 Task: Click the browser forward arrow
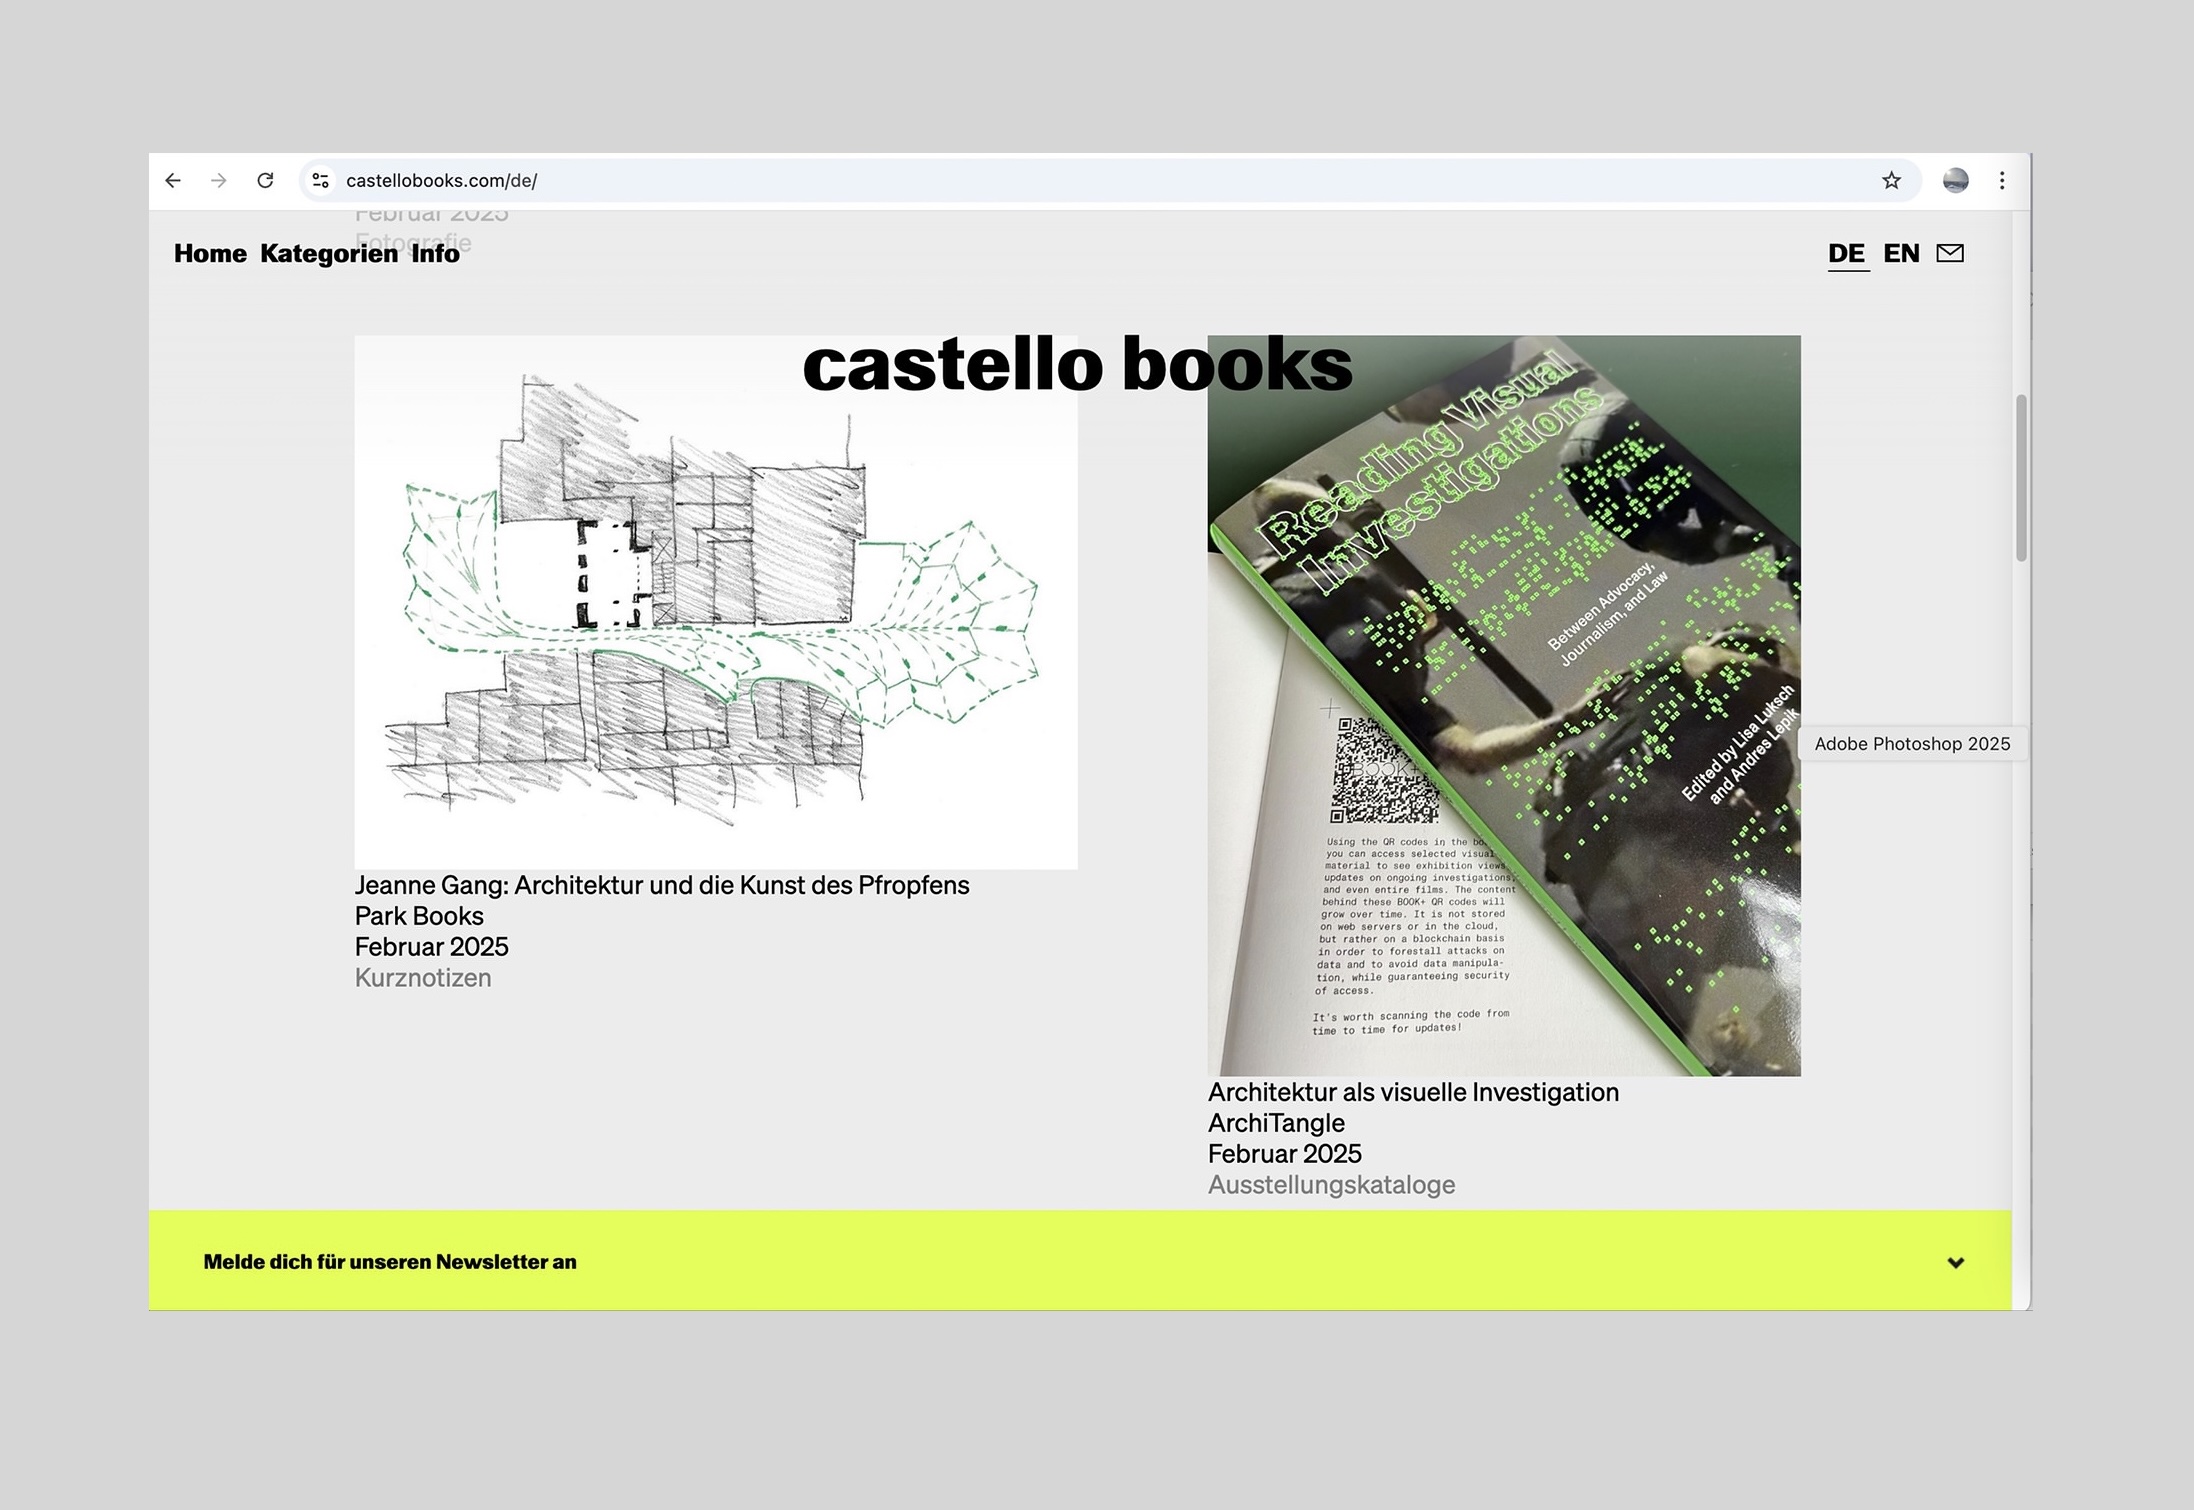click(x=219, y=180)
